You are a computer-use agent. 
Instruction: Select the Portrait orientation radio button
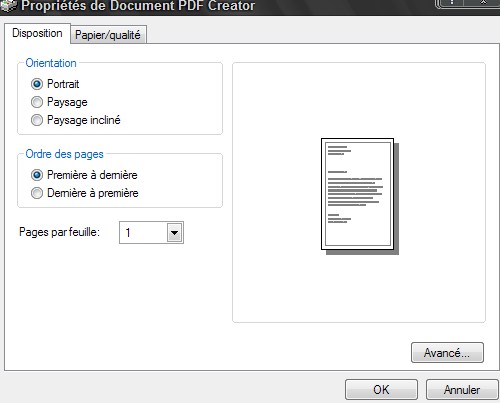click(x=37, y=84)
